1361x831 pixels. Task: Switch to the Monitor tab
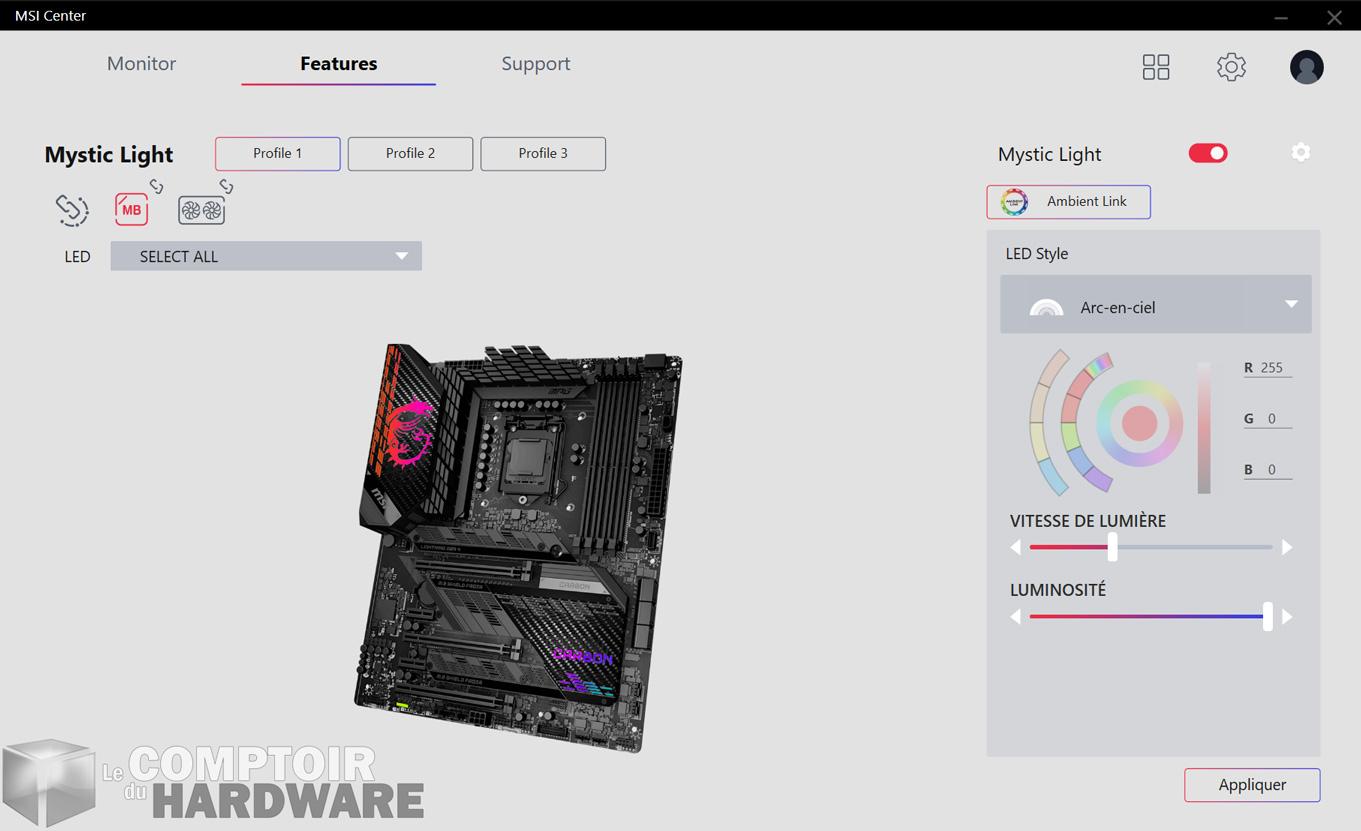(141, 63)
